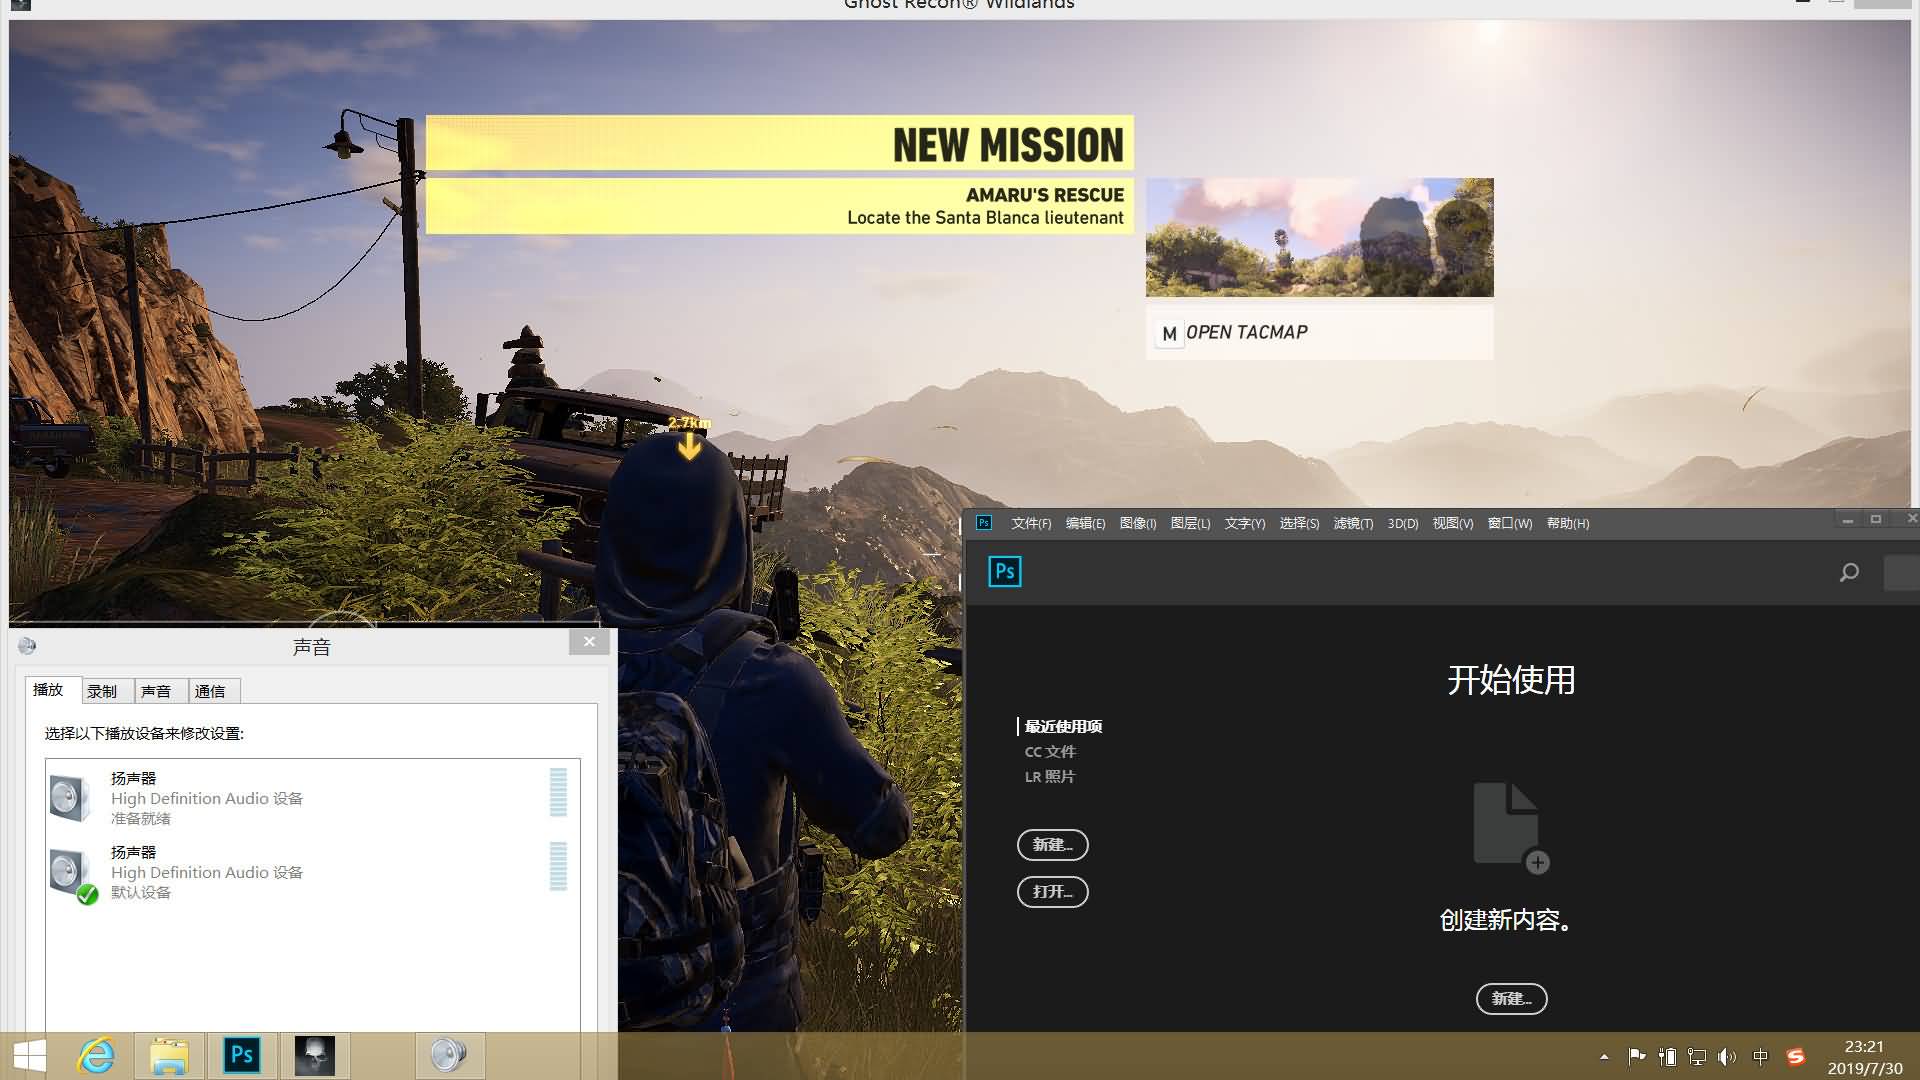Image resolution: width=1920 pixels, height=1080 pixels.
Task: Open the 编辑(E) menu
Action: click(x=1085, y=523)
